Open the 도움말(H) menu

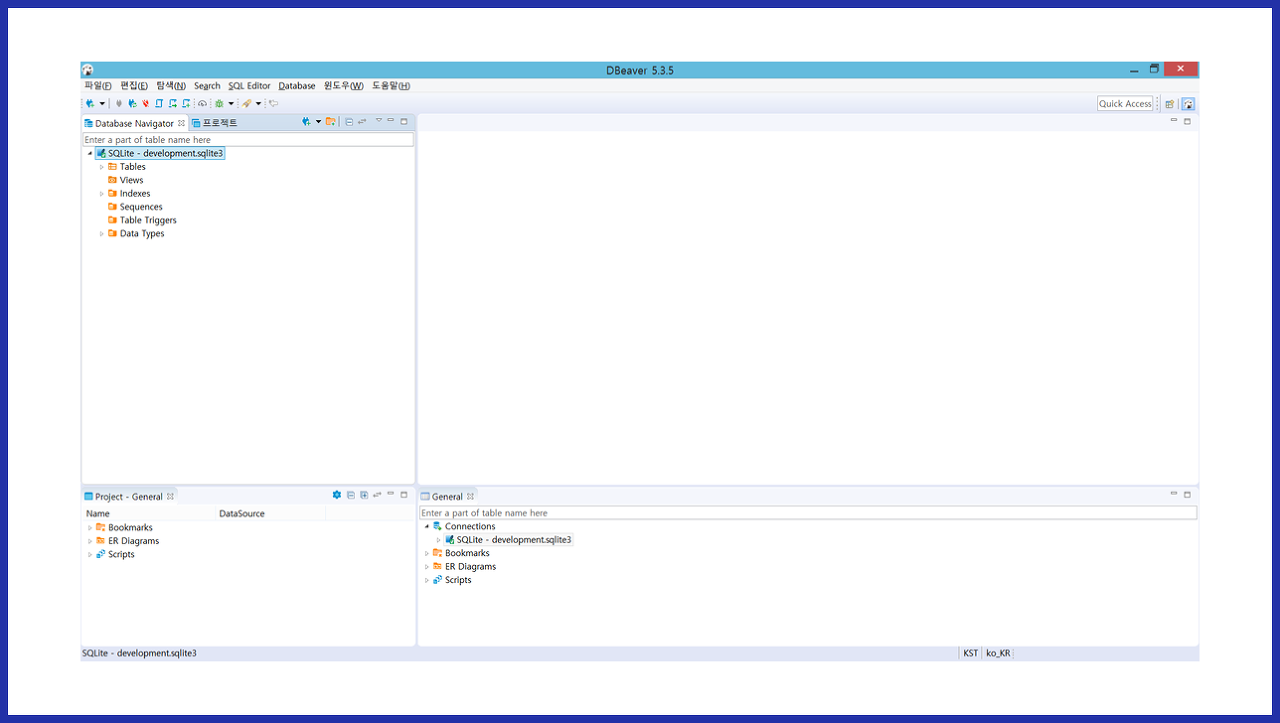(391, 86)
